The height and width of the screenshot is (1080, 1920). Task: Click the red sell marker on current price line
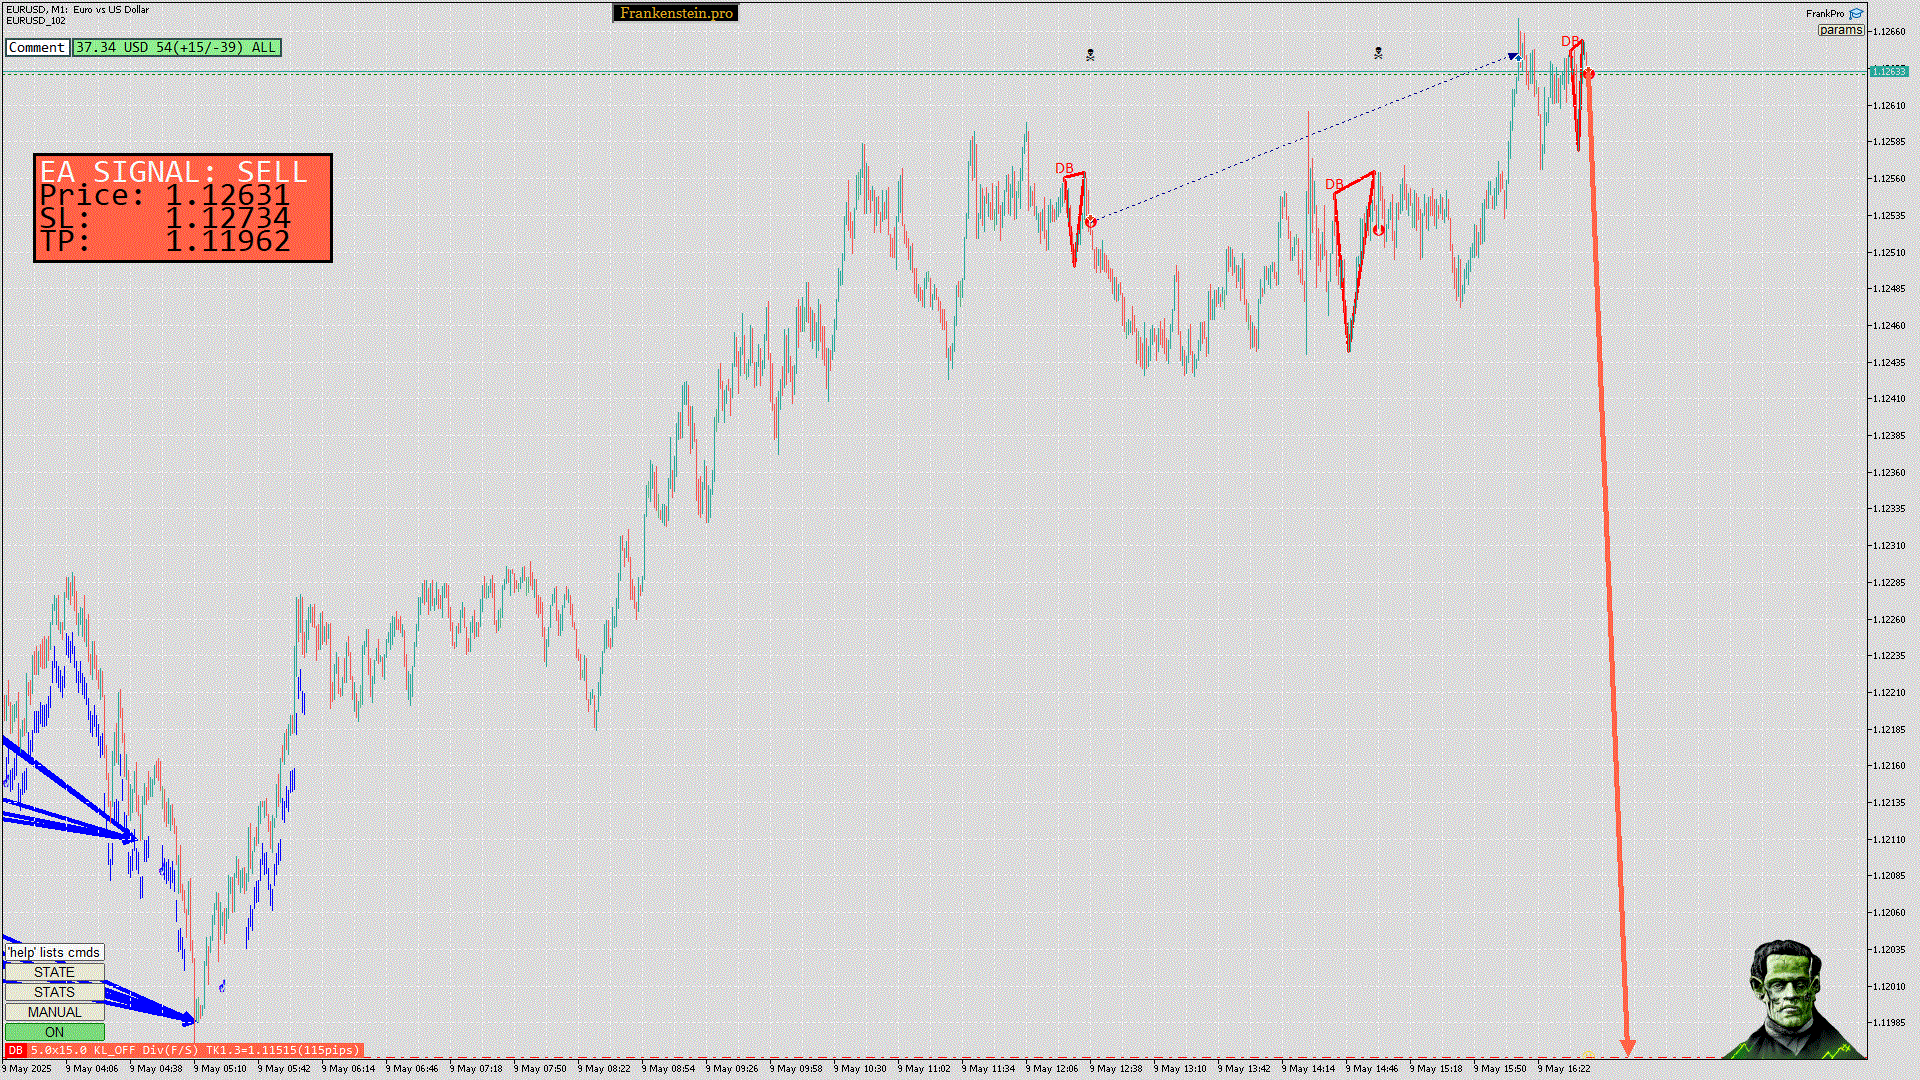coord(1589,73)
